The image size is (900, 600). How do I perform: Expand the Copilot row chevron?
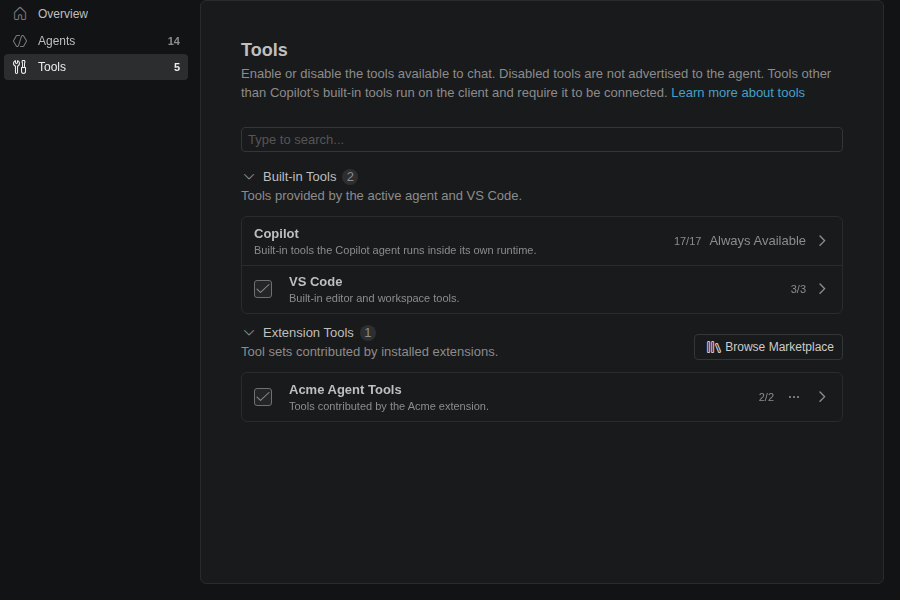[822, 241]
